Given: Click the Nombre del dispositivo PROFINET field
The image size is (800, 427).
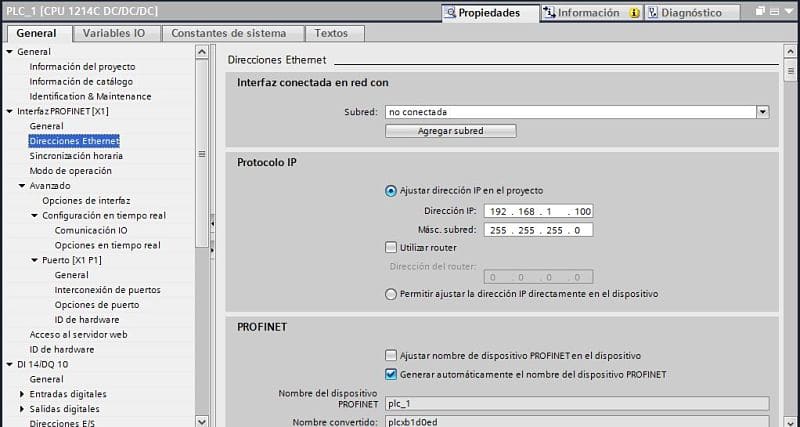Looking at the screenshot, I should (x=576, y=403).
